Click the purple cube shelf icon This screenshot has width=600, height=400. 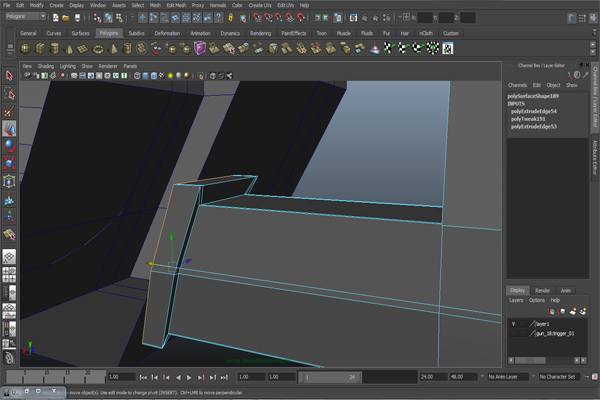(x=200, y=49)
